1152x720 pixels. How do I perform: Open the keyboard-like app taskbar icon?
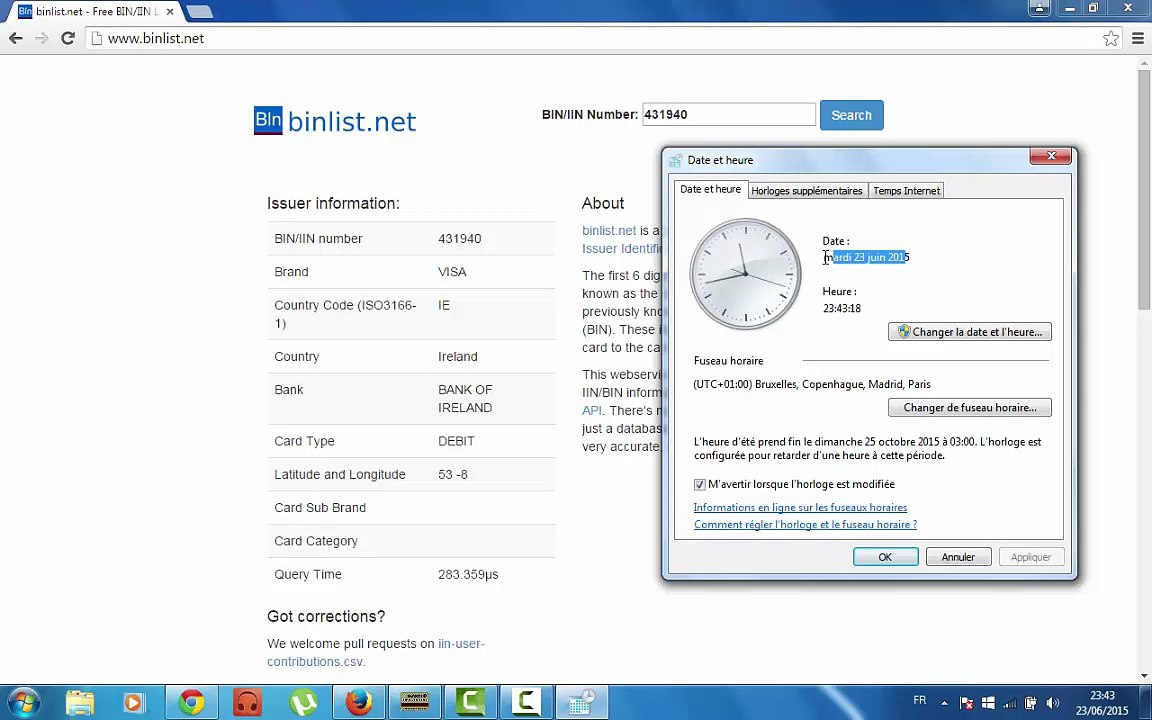tap(415, 703)
